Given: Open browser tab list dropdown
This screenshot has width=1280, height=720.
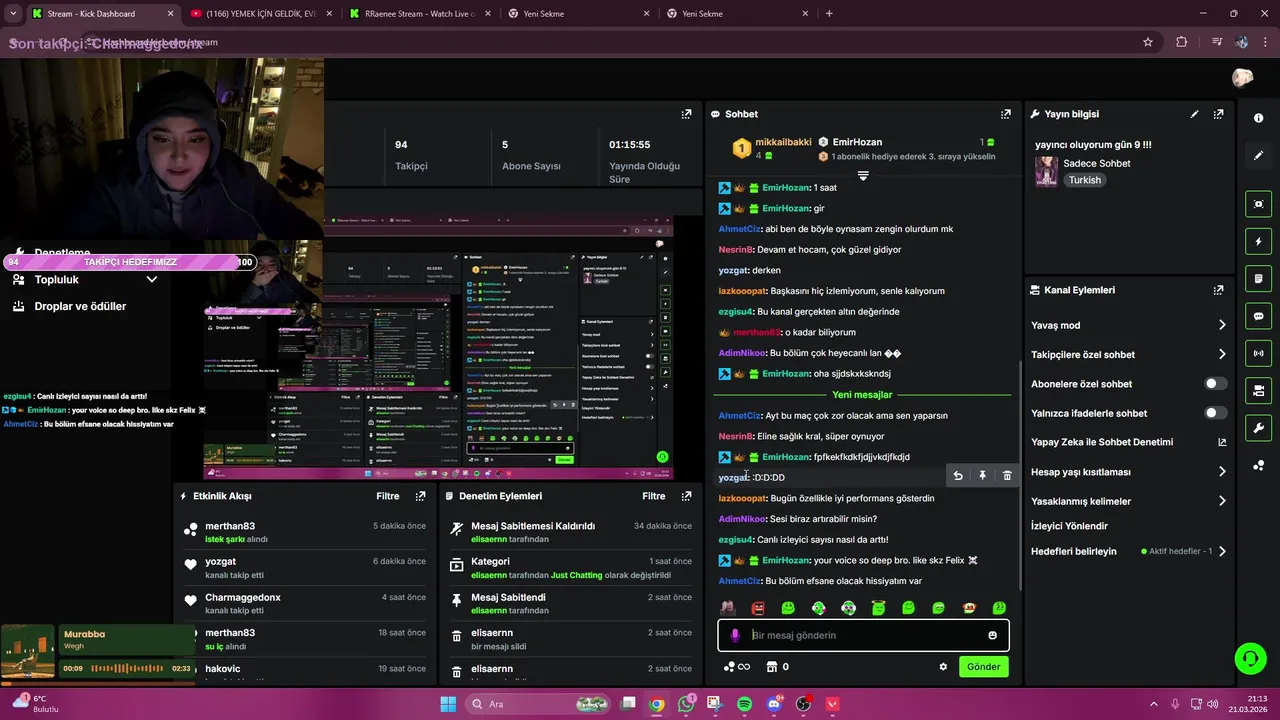Looking at the screenshot, I should coord(13,14).
